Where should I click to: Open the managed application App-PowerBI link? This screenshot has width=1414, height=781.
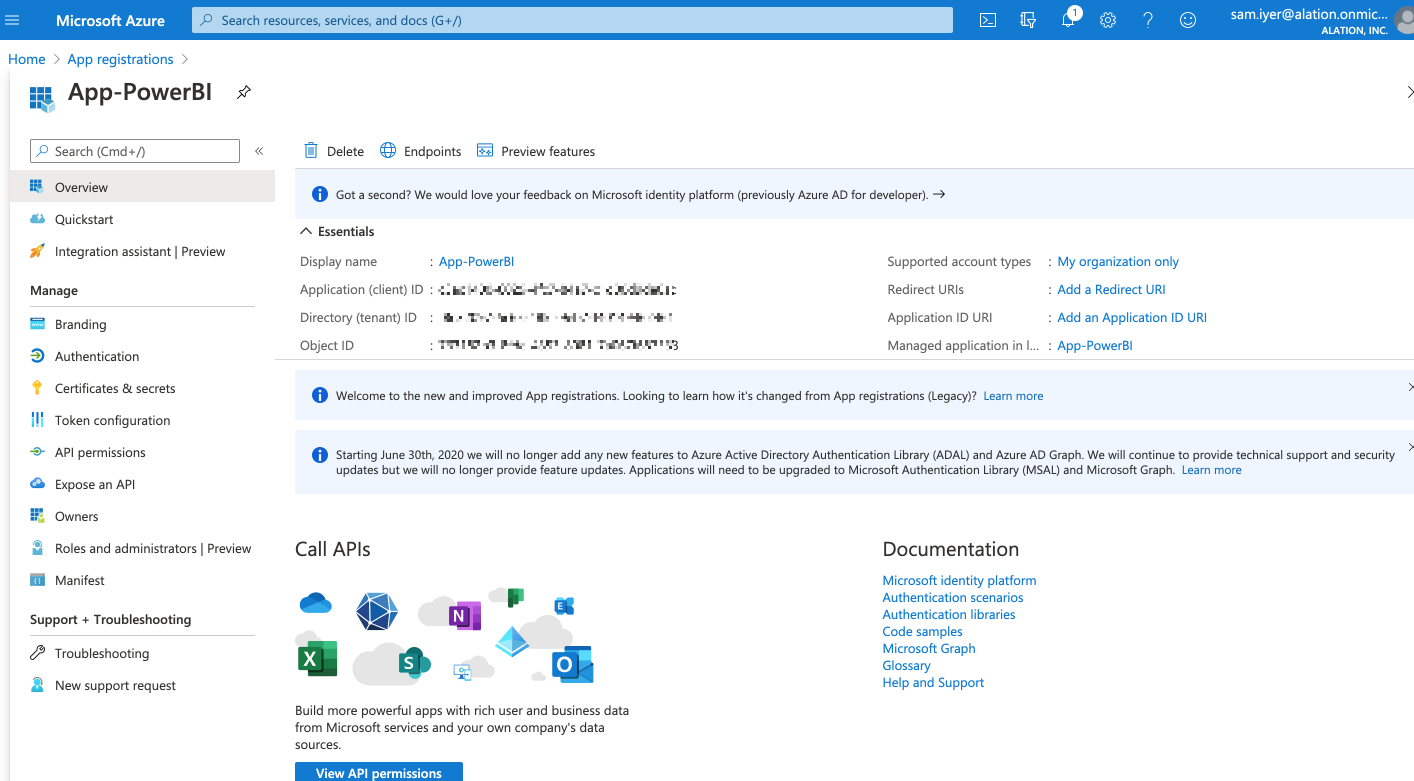(x=1095, y=345)
